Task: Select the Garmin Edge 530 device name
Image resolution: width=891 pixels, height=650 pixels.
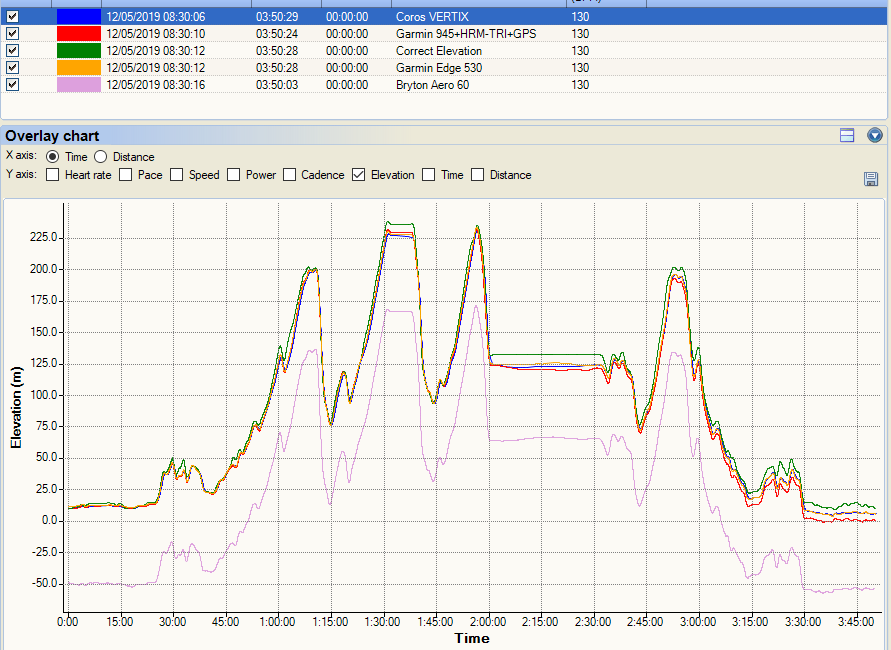Action: pos(439,68)
